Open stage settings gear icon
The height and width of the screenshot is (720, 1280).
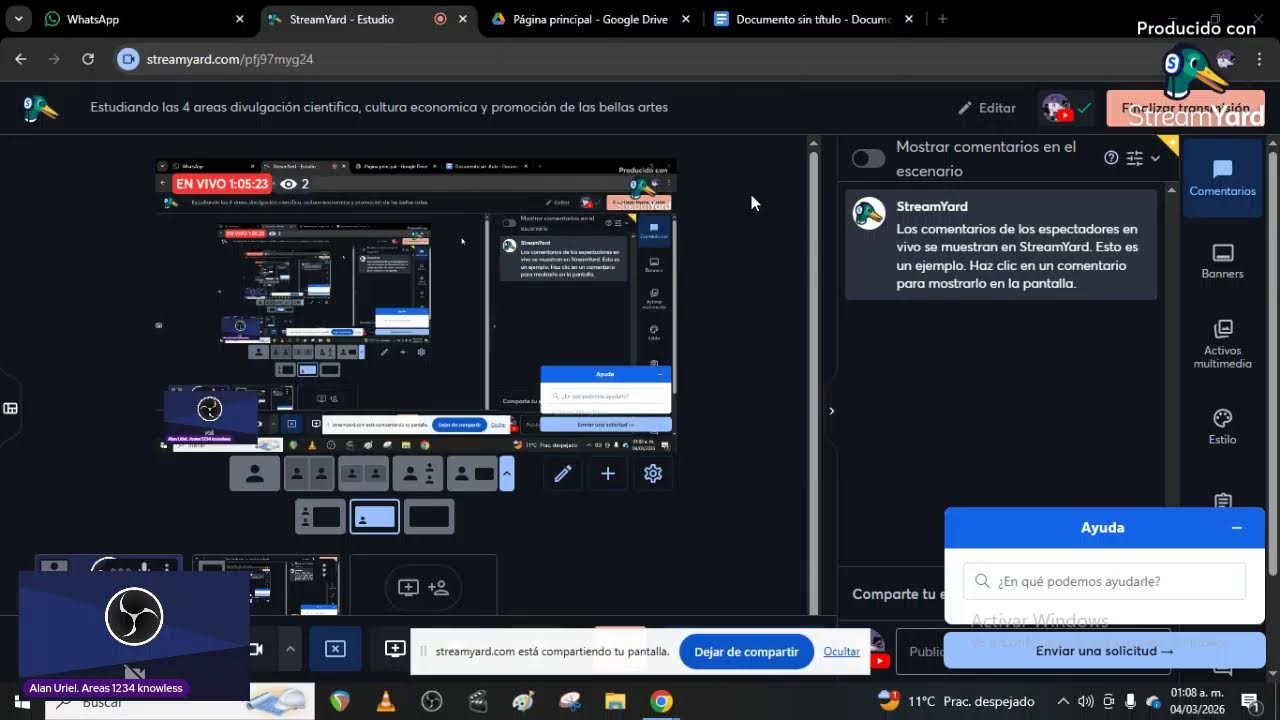coord(653,474)
